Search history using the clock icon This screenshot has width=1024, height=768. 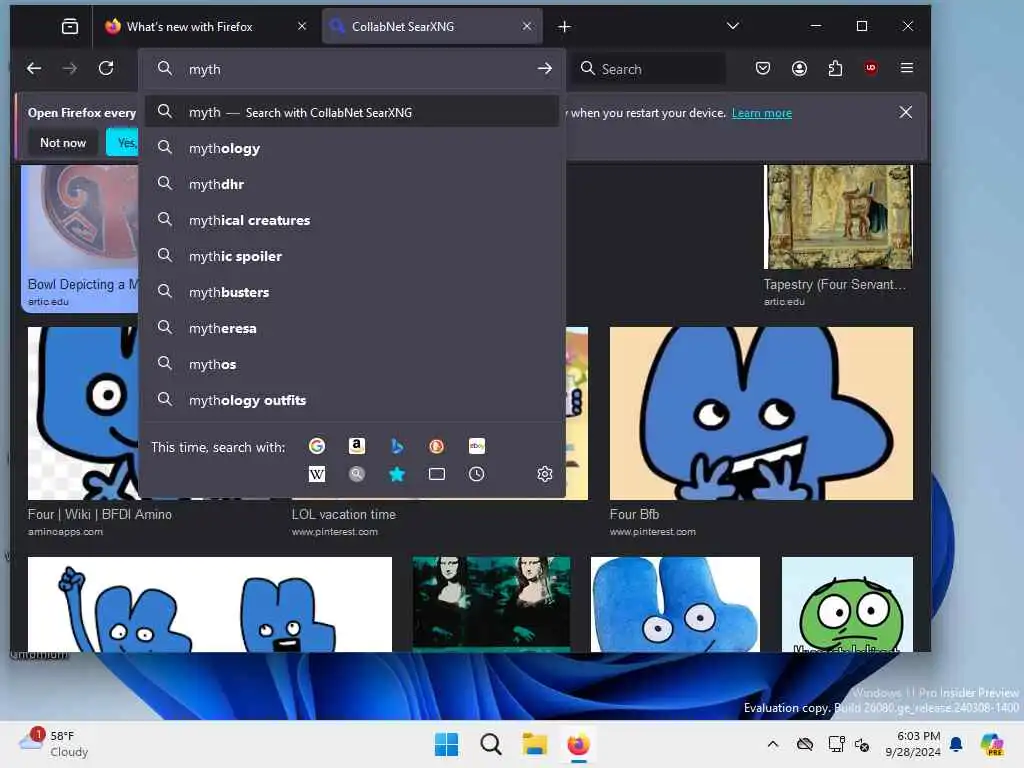point(477,474)
